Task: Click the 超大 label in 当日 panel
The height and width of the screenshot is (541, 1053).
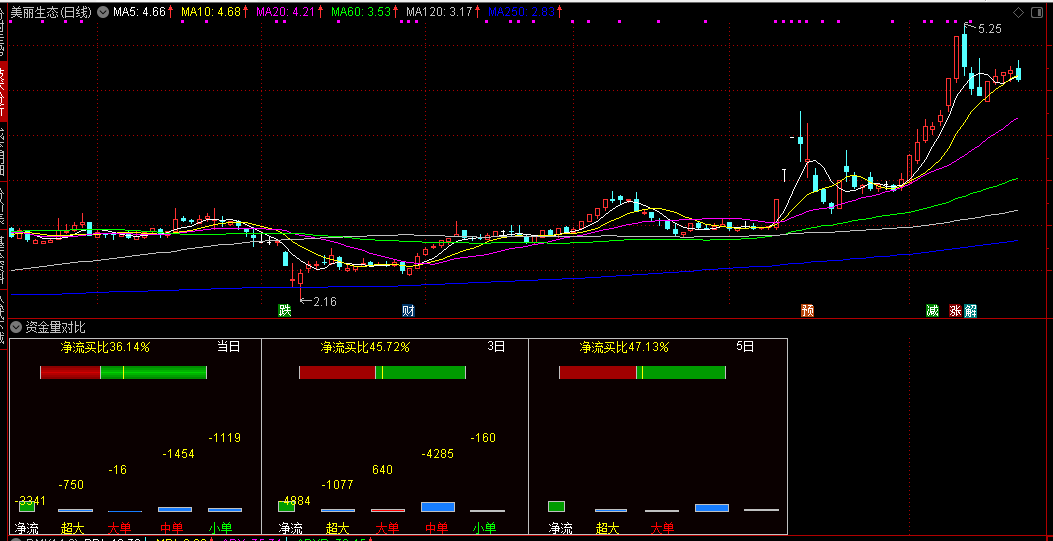Action: (73, 529)
